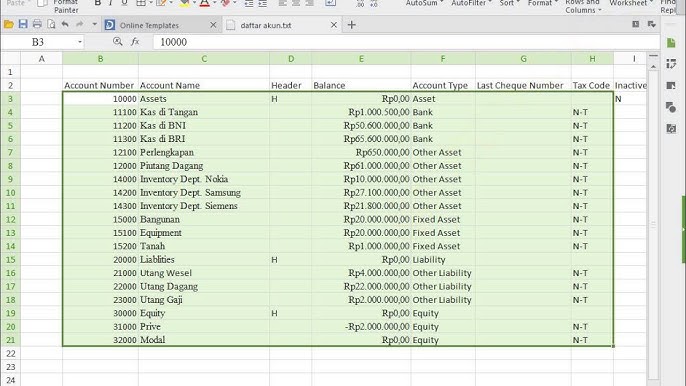686x386 pixels.
Task: Switch to Online Templates tab
Action: pos(149,25)
